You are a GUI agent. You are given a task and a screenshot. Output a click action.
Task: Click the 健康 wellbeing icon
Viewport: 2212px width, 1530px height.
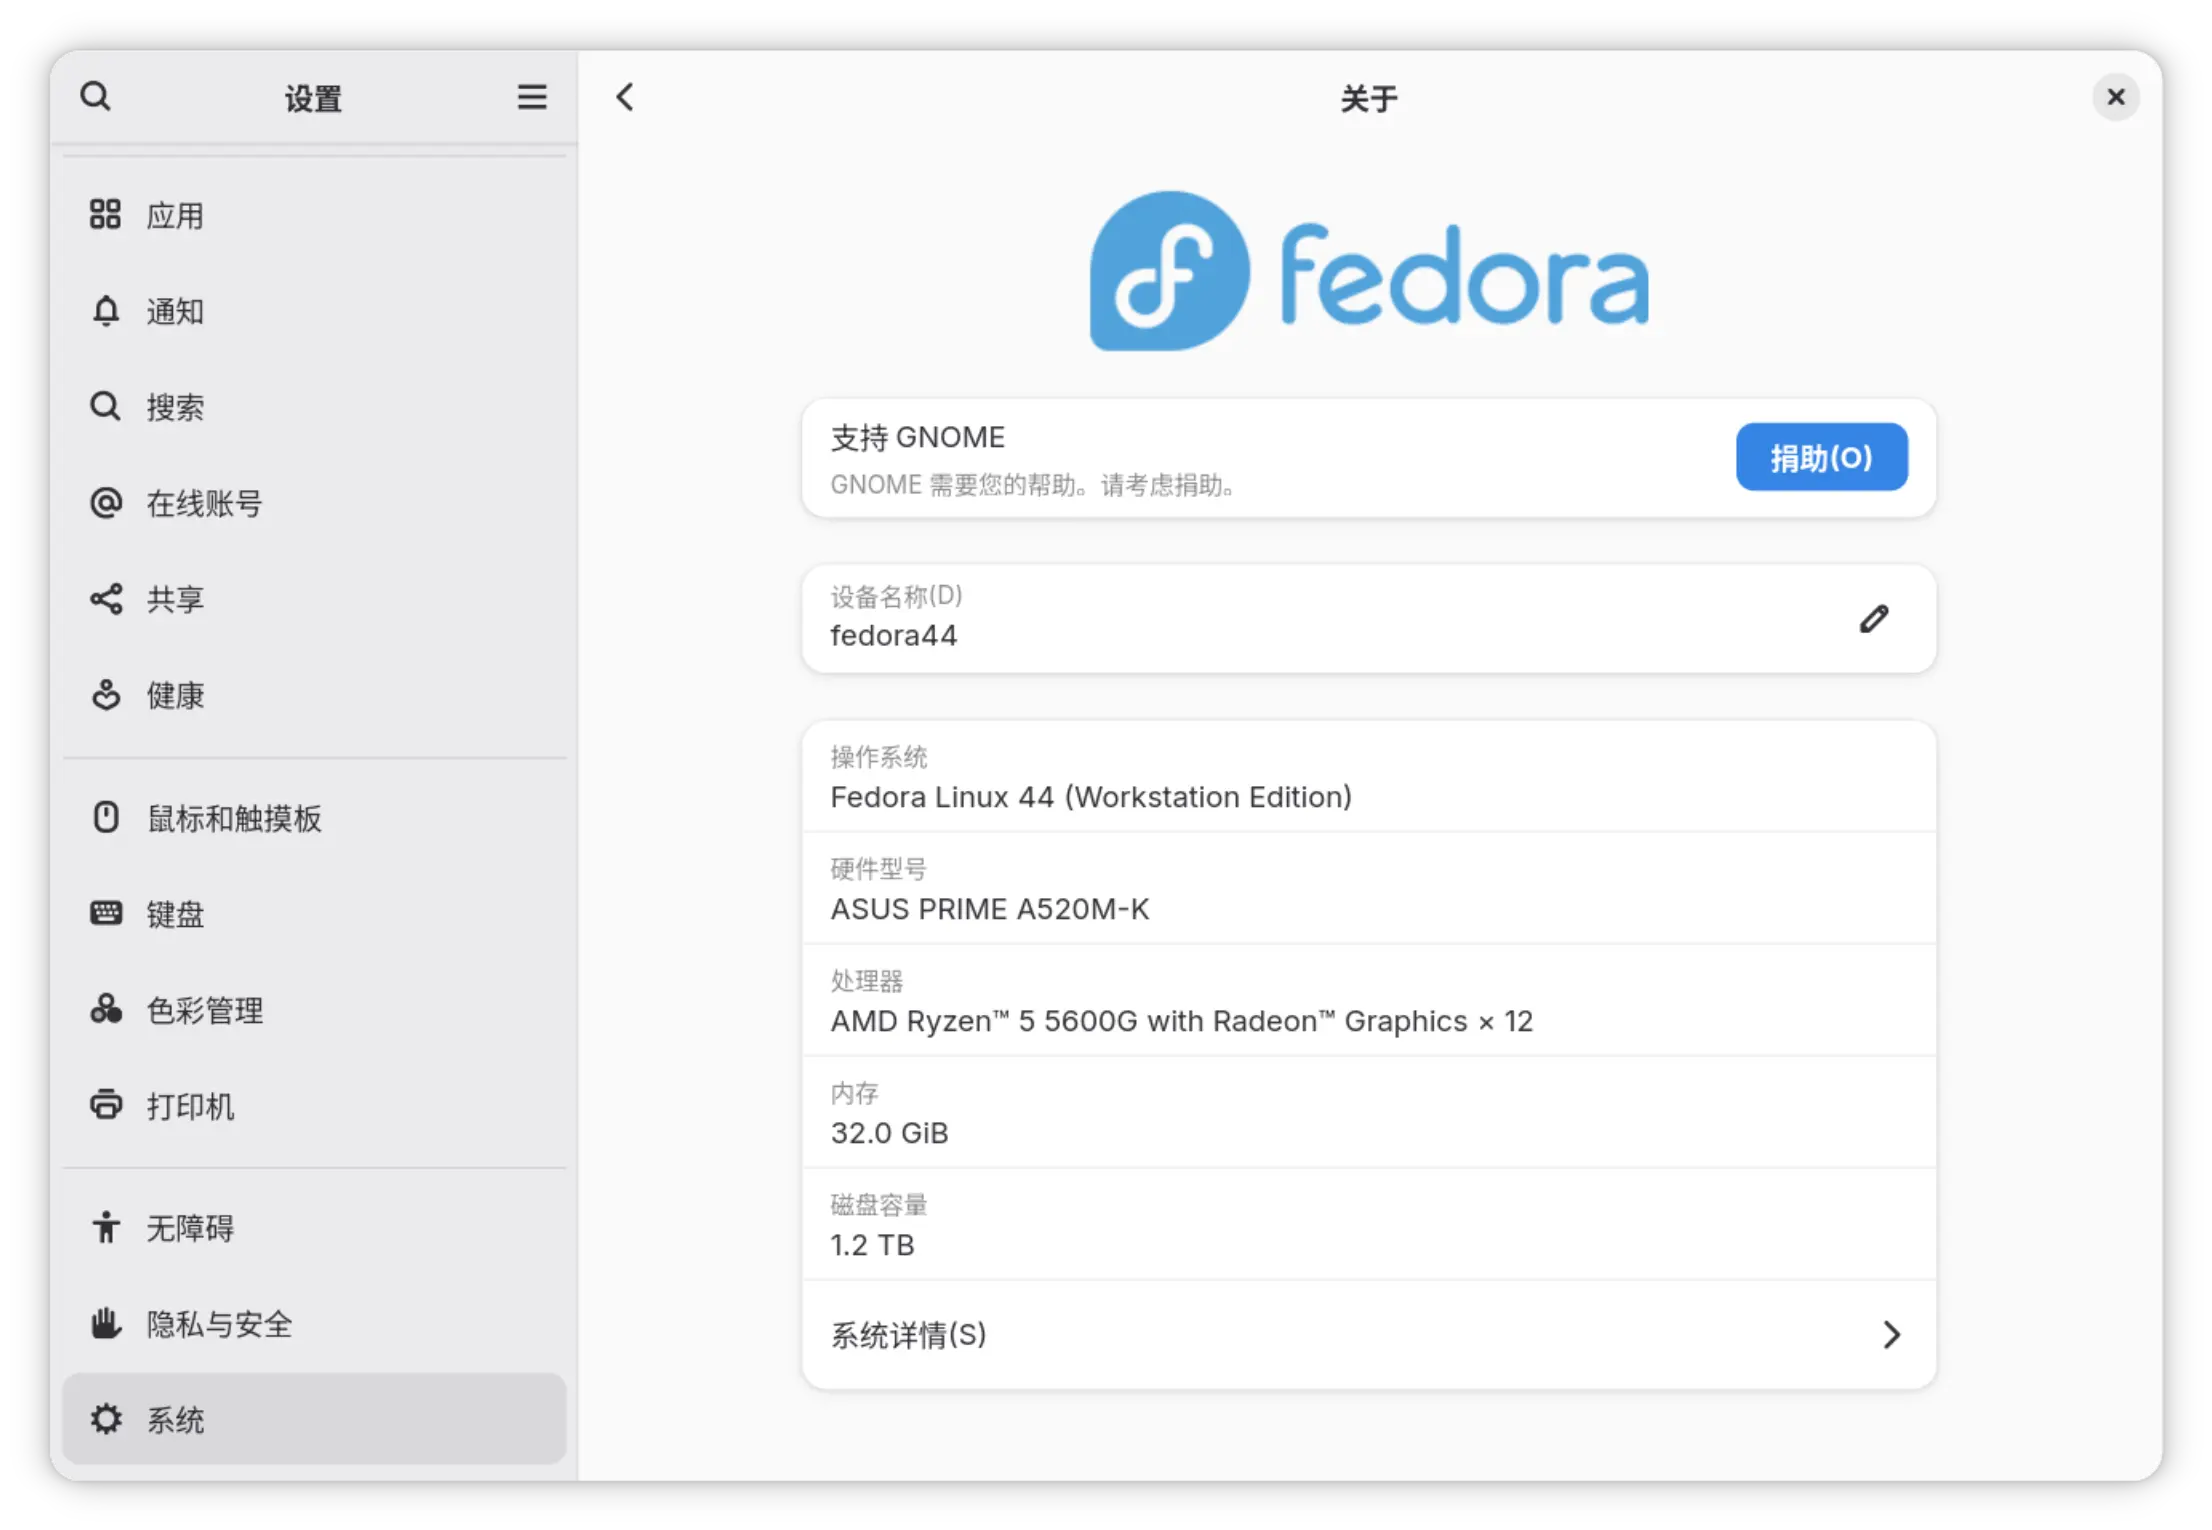pos(105,694)
